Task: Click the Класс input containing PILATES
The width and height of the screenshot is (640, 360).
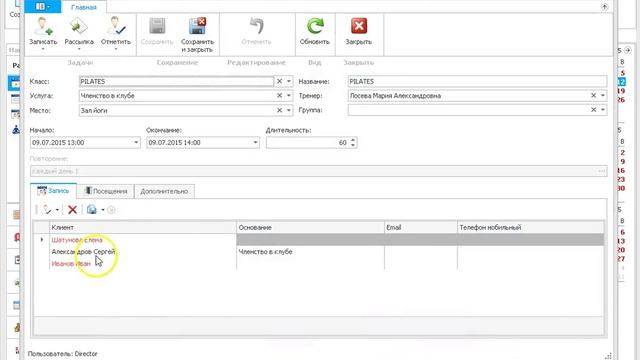Action: 176,81
